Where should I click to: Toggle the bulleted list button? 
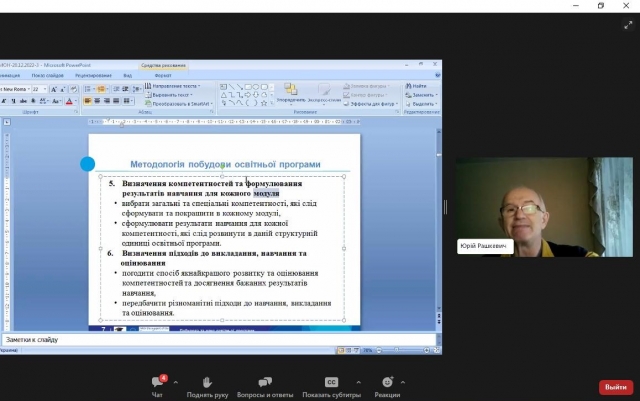click(88, 88)
